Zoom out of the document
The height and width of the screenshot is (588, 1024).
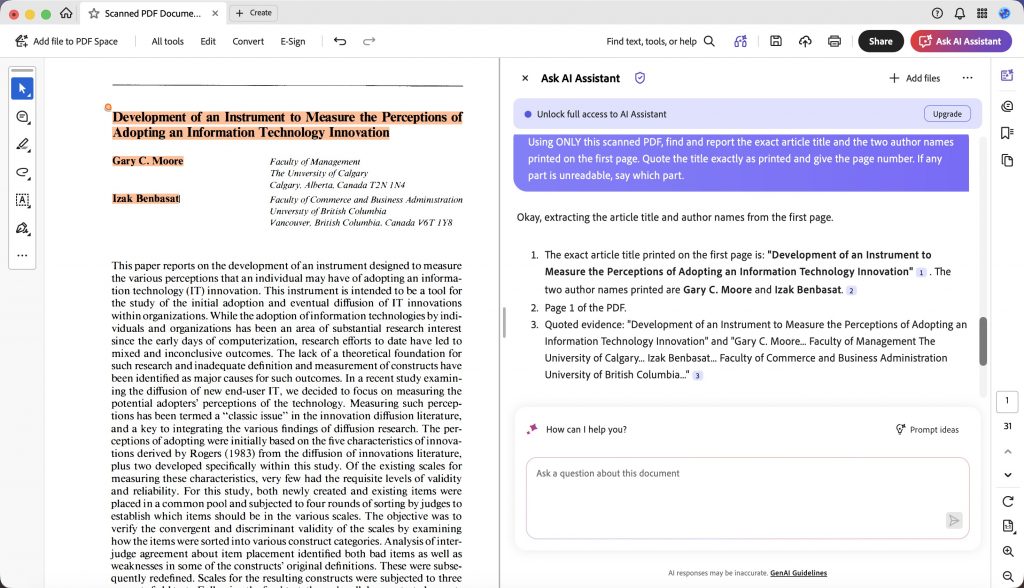[x=1008, y=576]
